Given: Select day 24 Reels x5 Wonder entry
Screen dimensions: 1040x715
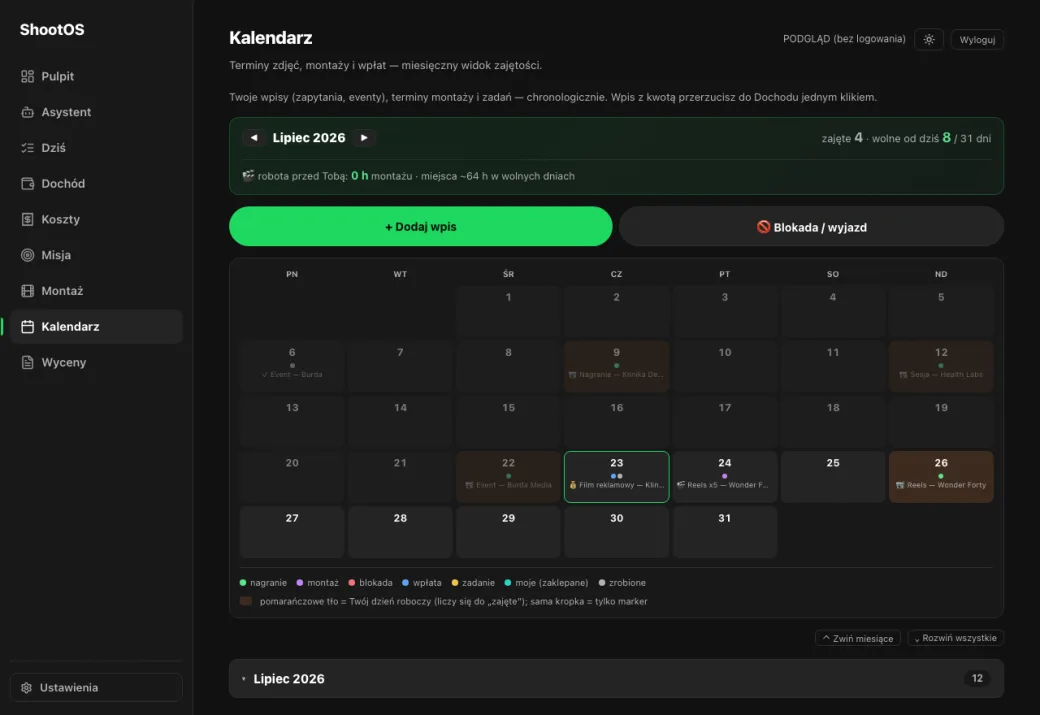Looking at the screenshot, I should coord(724,477).
